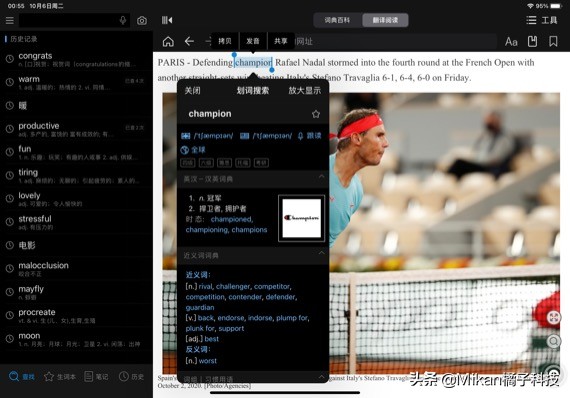Open history entry warm

76,83
